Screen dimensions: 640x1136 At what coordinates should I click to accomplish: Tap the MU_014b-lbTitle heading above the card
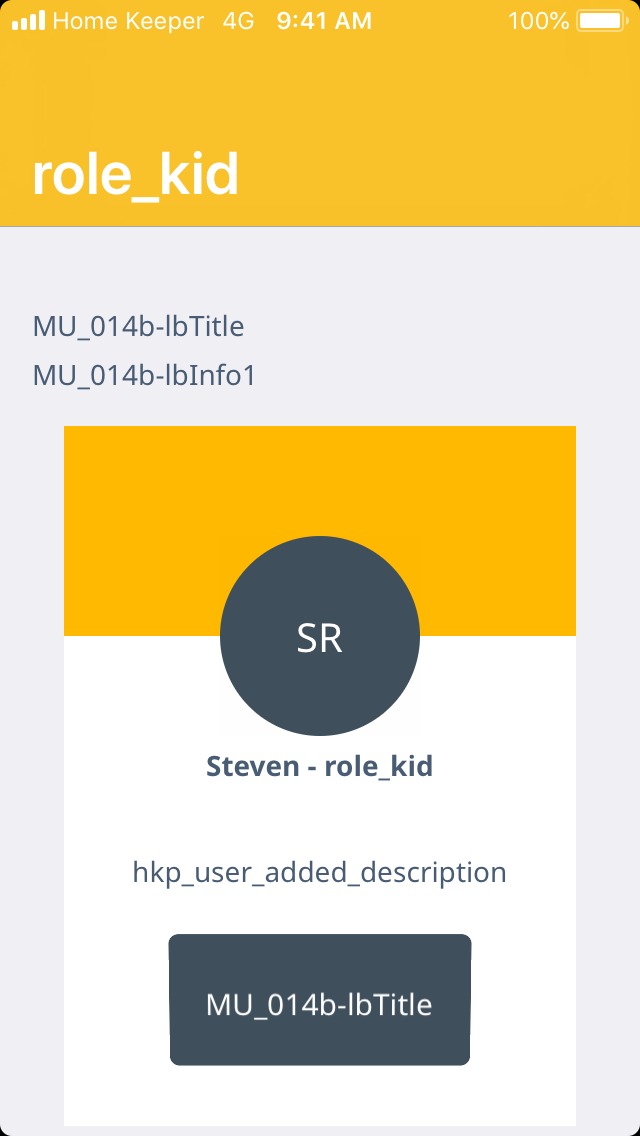tap(138, 326)
